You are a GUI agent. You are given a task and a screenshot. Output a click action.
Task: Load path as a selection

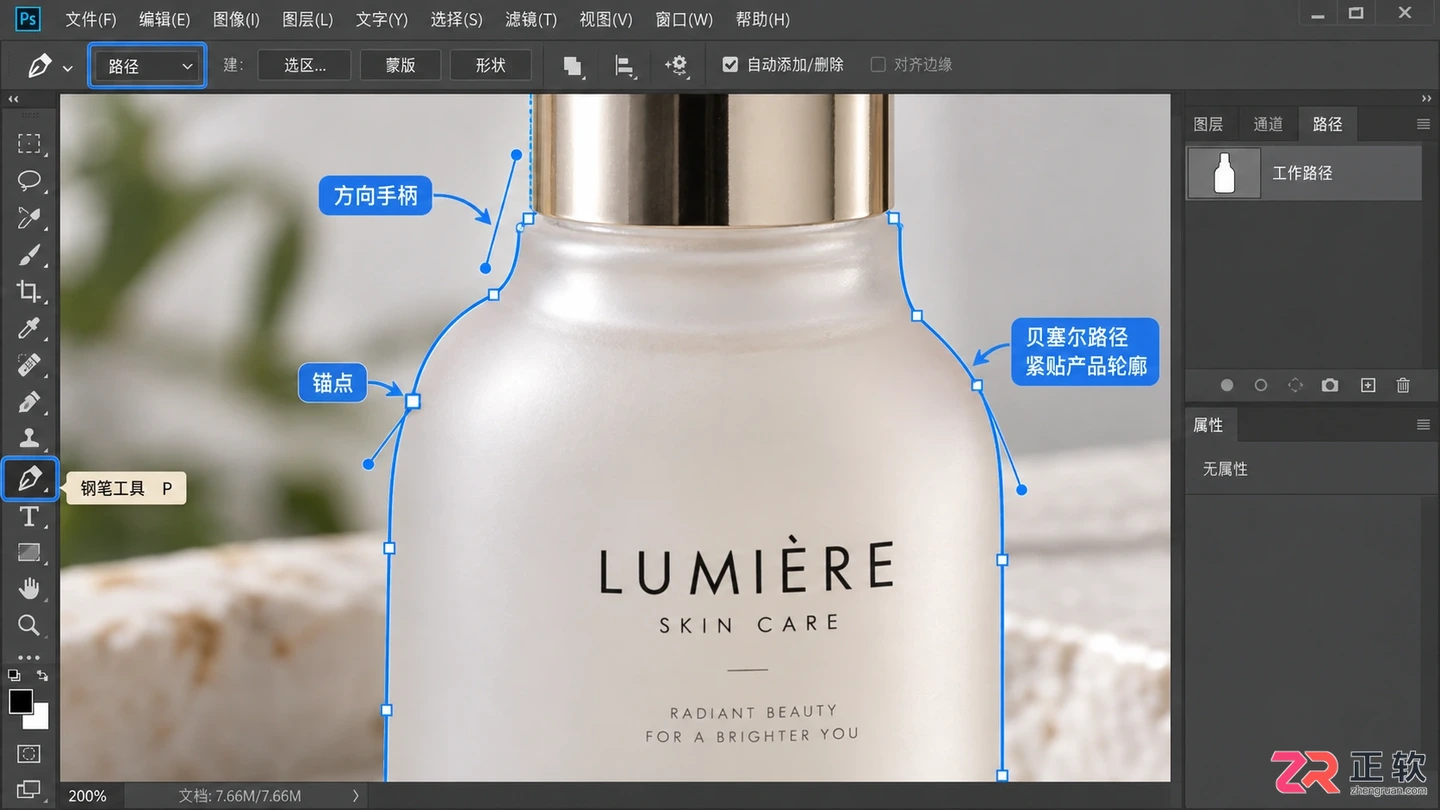(x=1295, y=385)
